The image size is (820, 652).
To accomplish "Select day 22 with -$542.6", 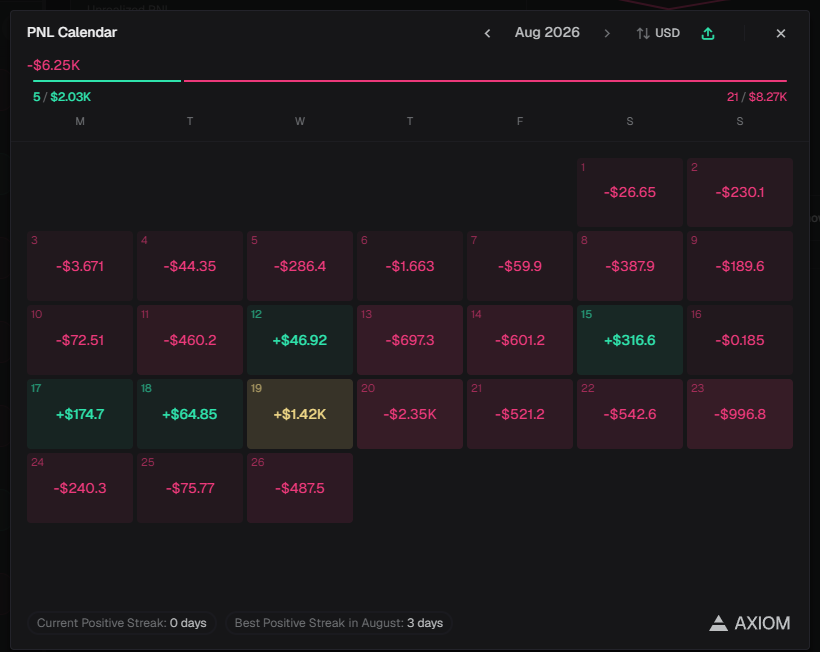I will pyautogui.click(x=630, y=414).
